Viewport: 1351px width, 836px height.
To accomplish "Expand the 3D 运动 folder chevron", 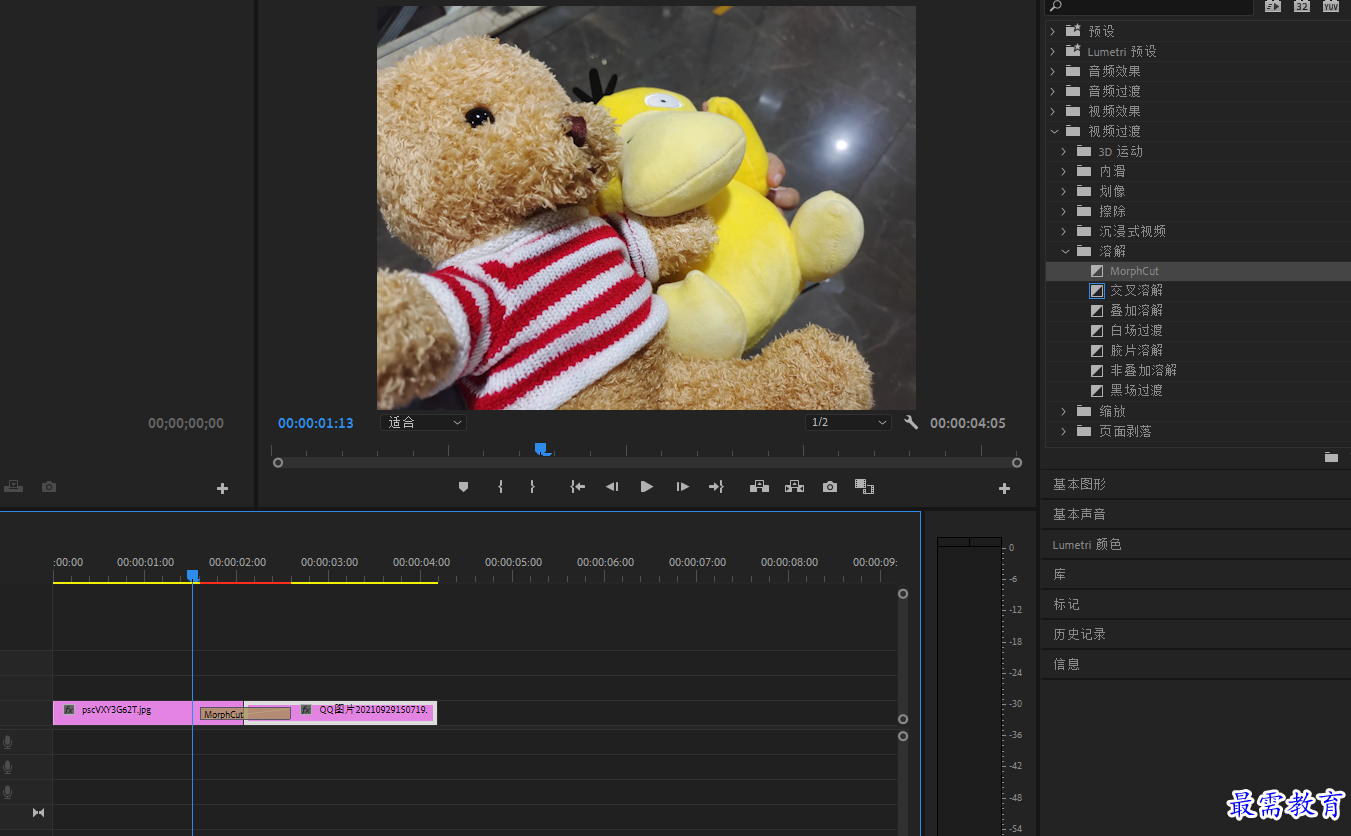I will 1064,151.
